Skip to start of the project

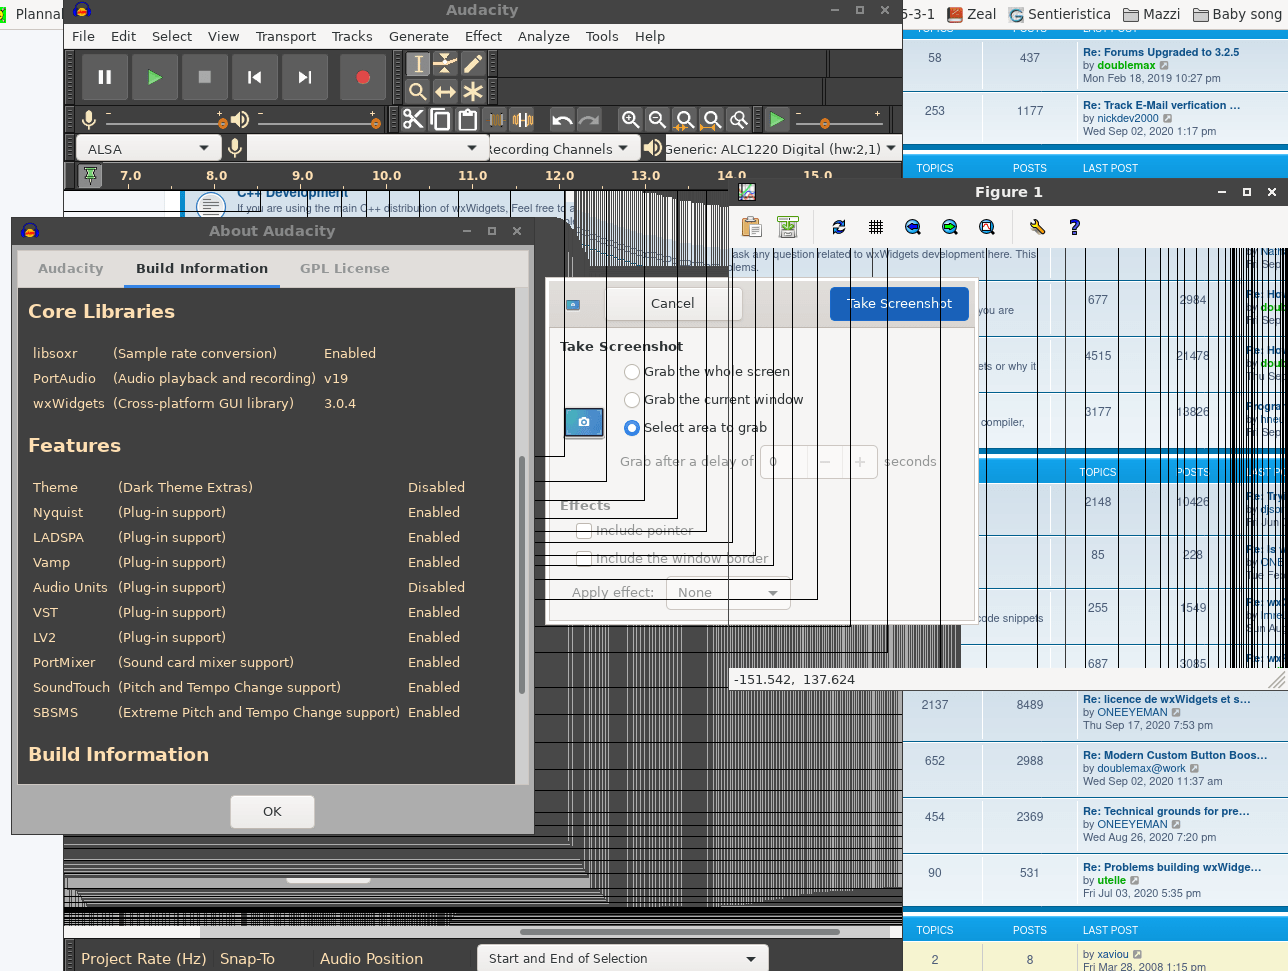(x=254, y=77)
